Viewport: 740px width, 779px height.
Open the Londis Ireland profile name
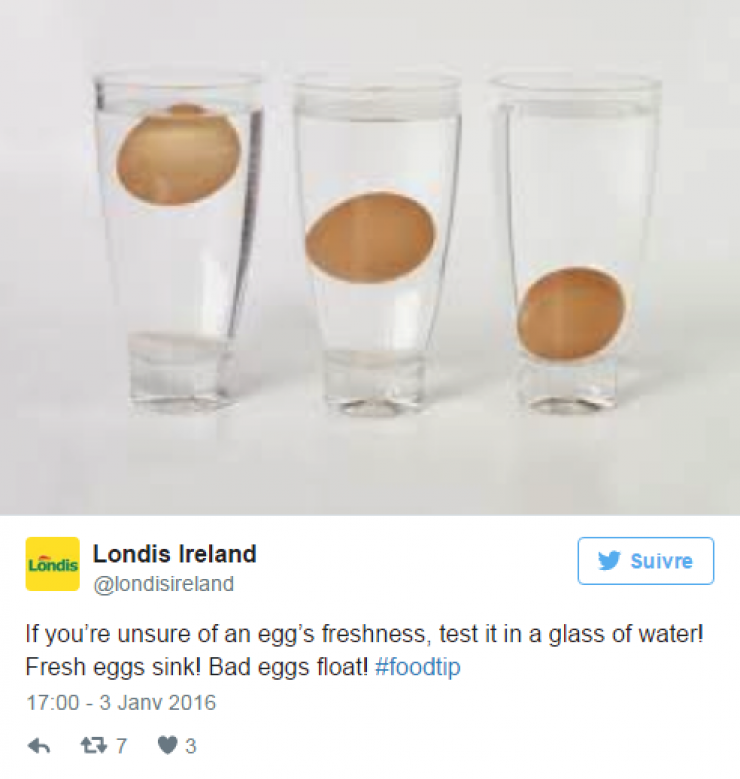174,553
